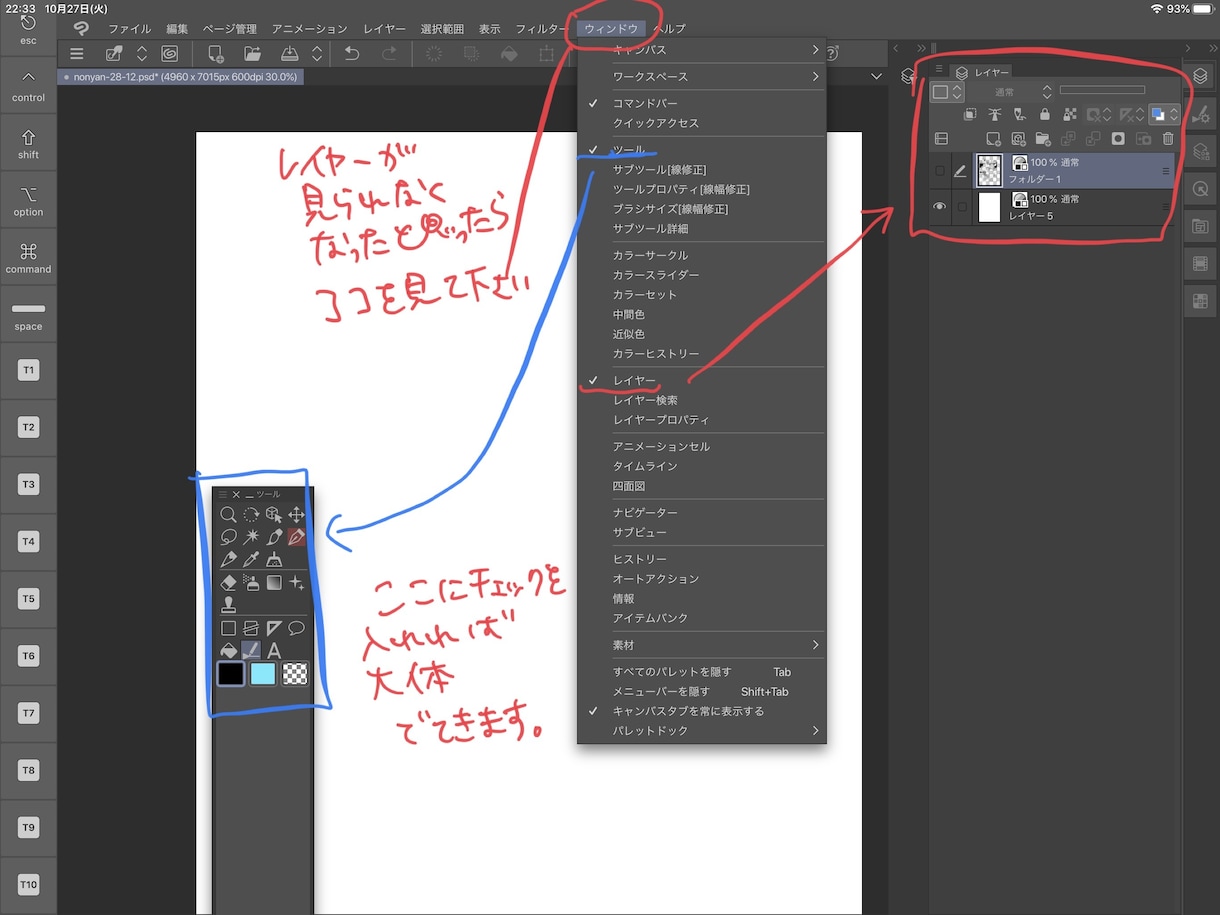This screenshot has width=1220, height=915.
Task: Select the speech balloon tool
Action: tap(297, 628)
